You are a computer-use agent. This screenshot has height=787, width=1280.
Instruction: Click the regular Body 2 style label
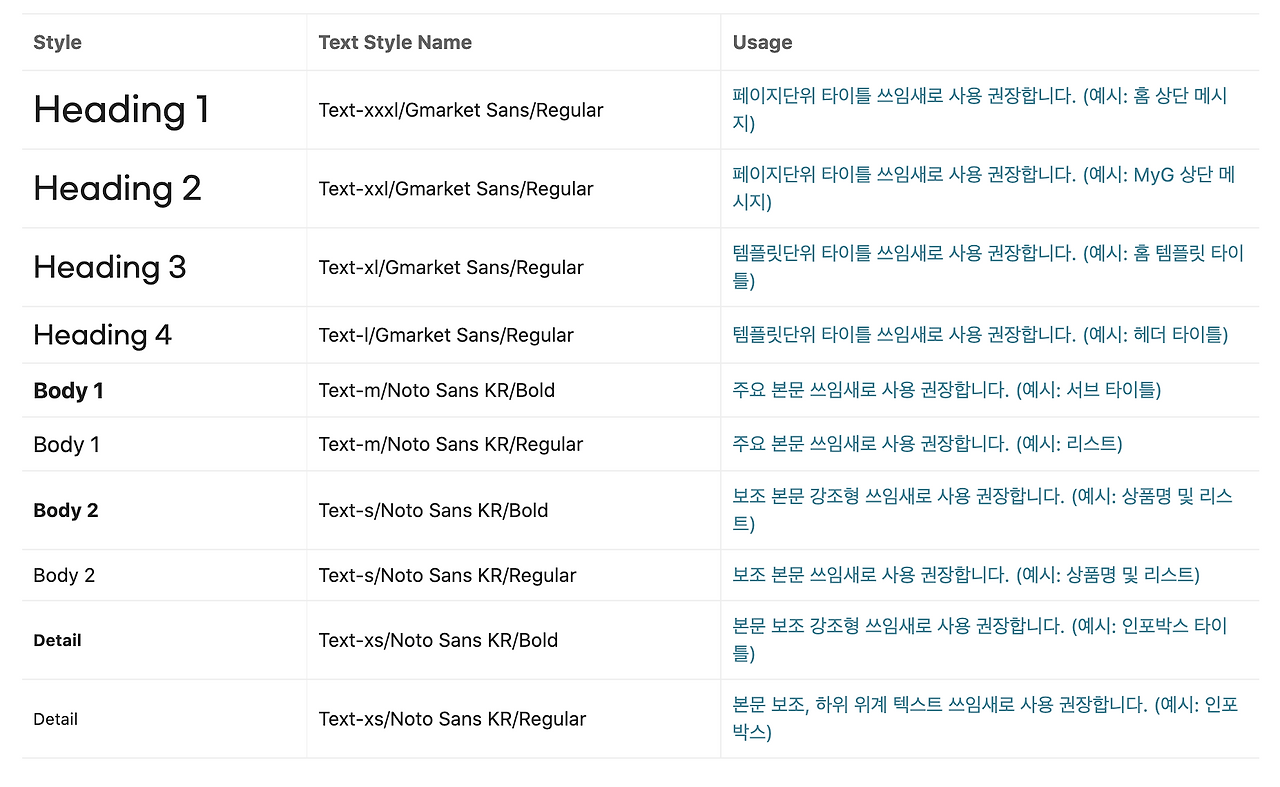[66, 575]
